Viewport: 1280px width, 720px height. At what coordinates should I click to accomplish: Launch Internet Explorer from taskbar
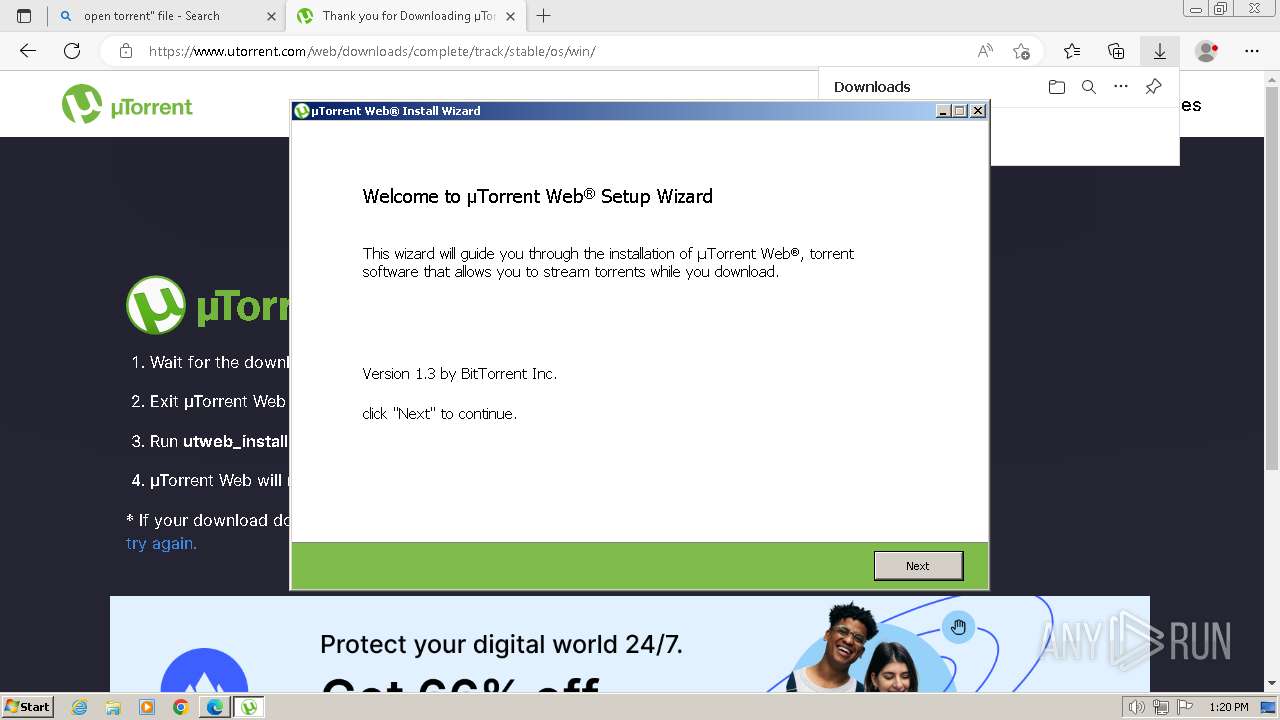tap(79, 707)
